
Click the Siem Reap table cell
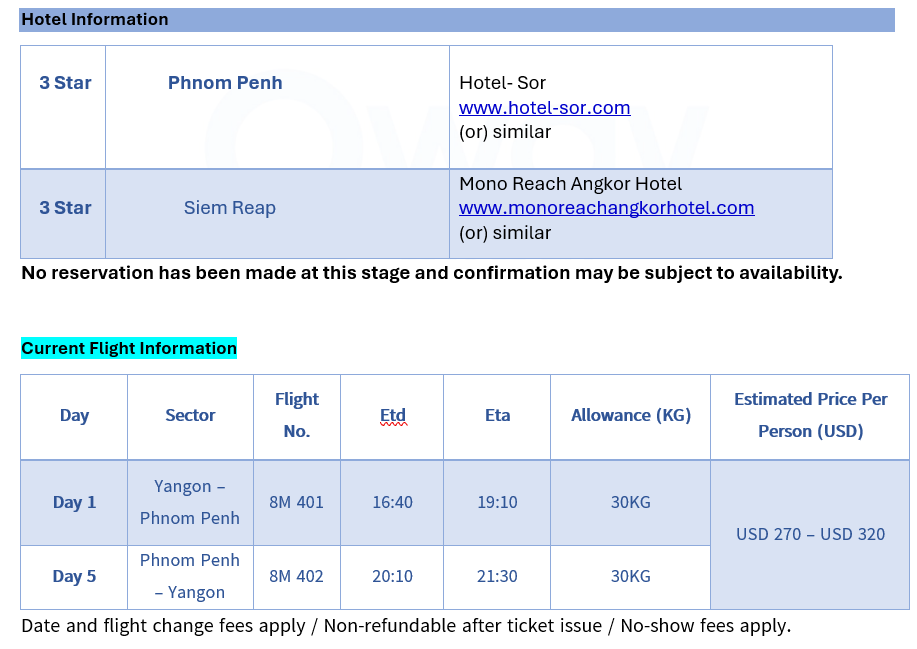(230, 208)
